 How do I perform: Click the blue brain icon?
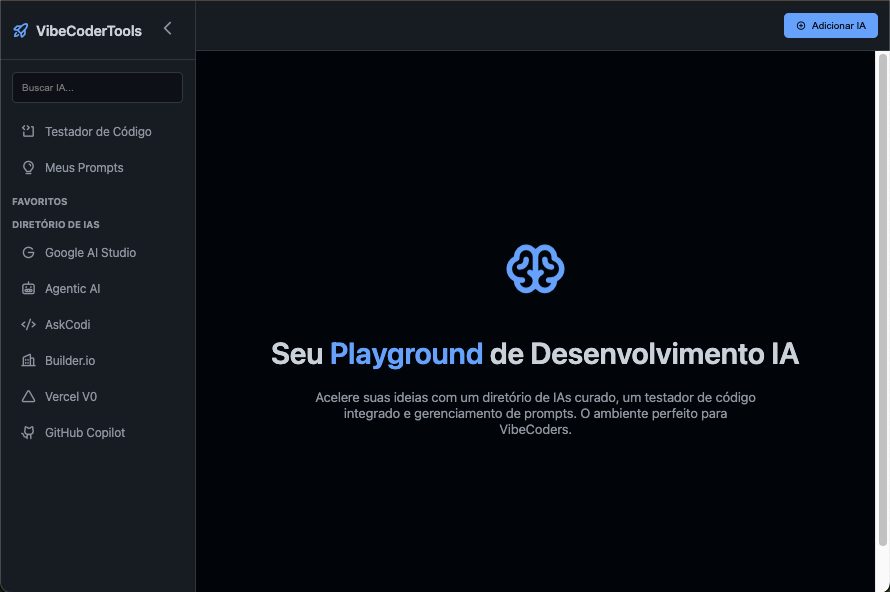pos(535,269)
